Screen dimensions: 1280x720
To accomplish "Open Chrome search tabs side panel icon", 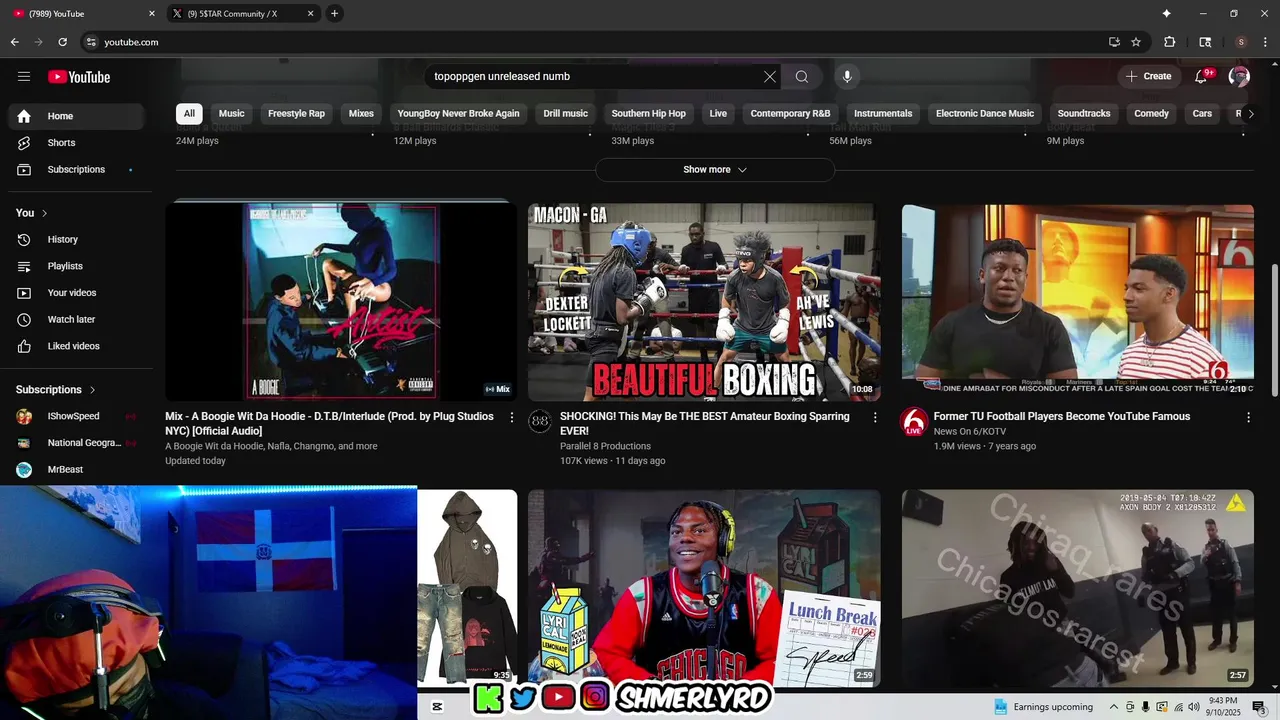I will 1205,42.
